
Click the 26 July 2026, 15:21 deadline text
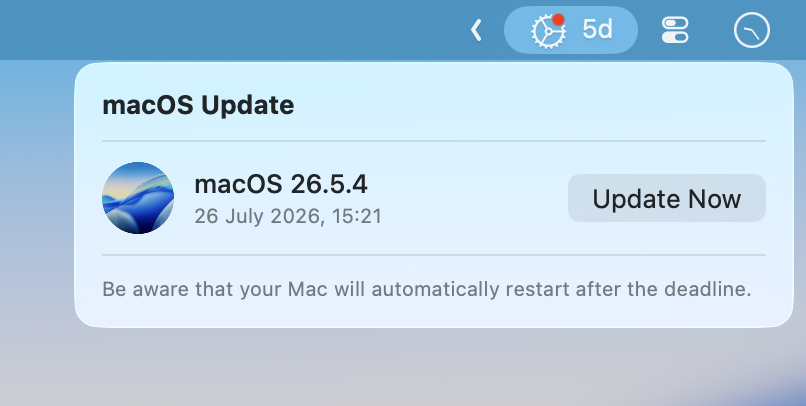[288, 216]
